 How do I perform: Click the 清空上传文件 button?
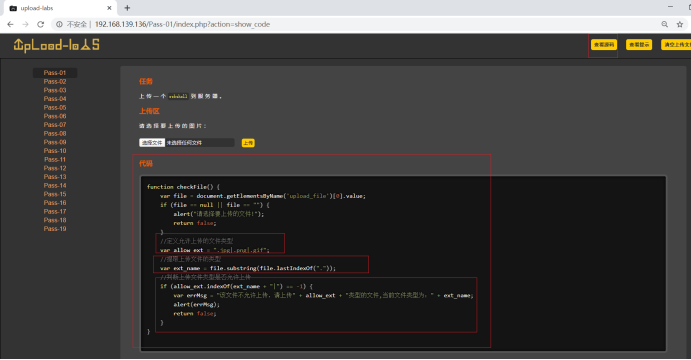click(676, 45)
